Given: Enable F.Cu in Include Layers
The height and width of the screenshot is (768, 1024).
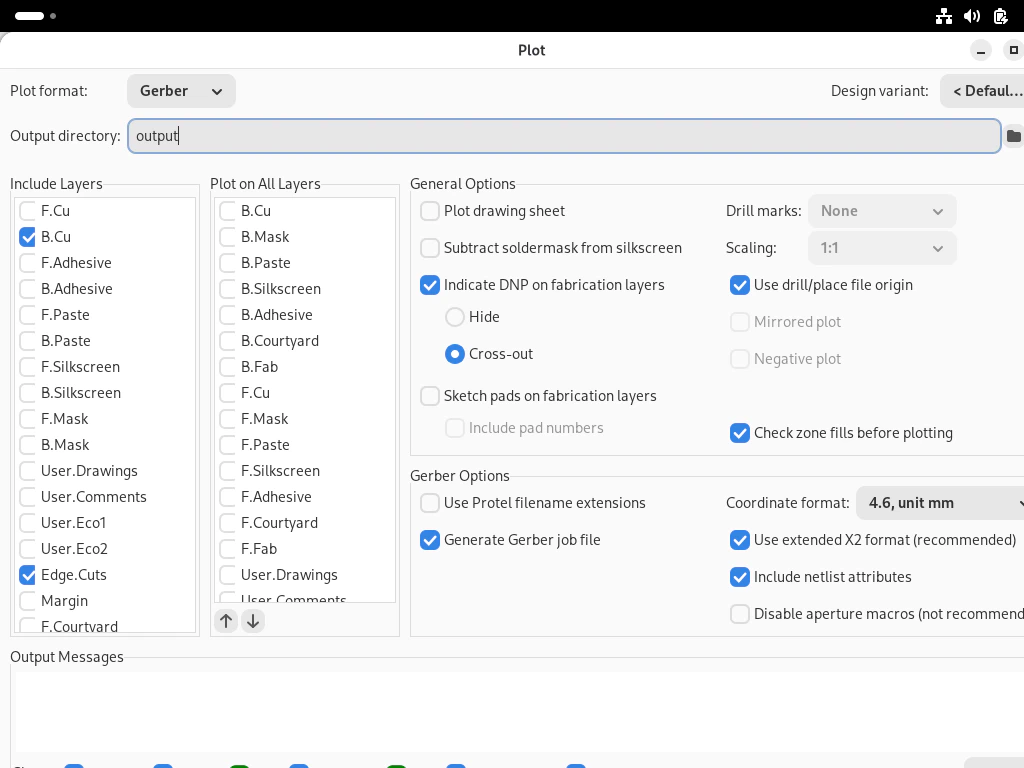Looking at the screenshot, I should pyautogui.click(x=27, y=211).
